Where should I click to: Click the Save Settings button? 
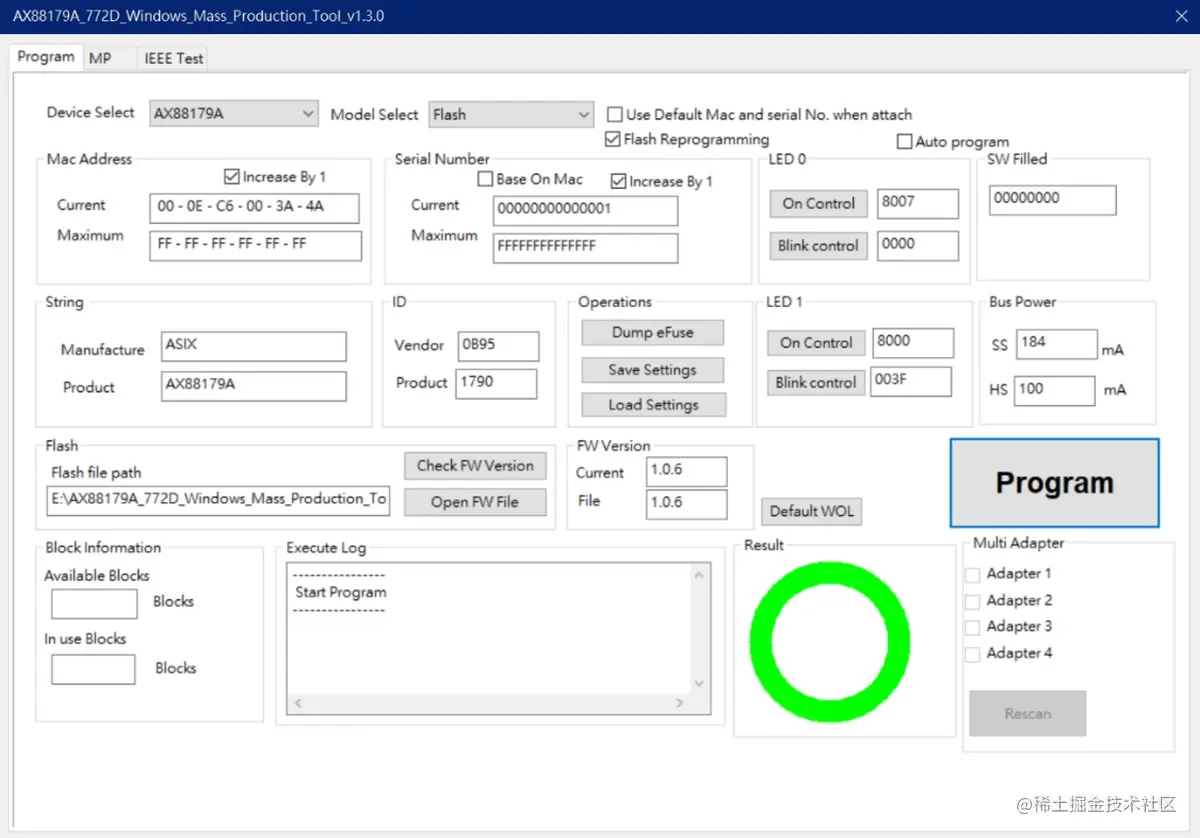coord(653,370)
